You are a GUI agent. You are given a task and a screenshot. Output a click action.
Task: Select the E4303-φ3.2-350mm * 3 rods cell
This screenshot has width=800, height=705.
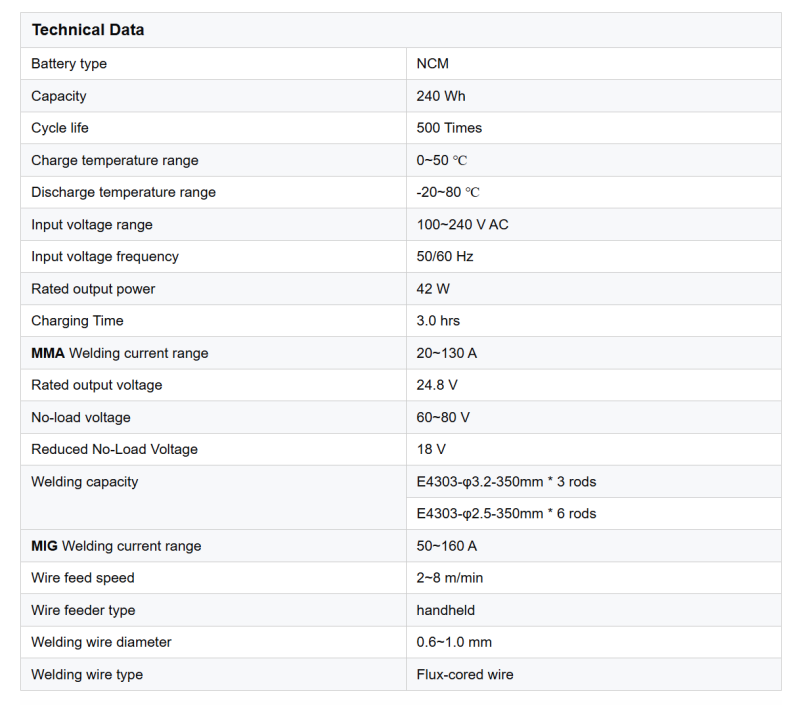click(x=506, y=482)
